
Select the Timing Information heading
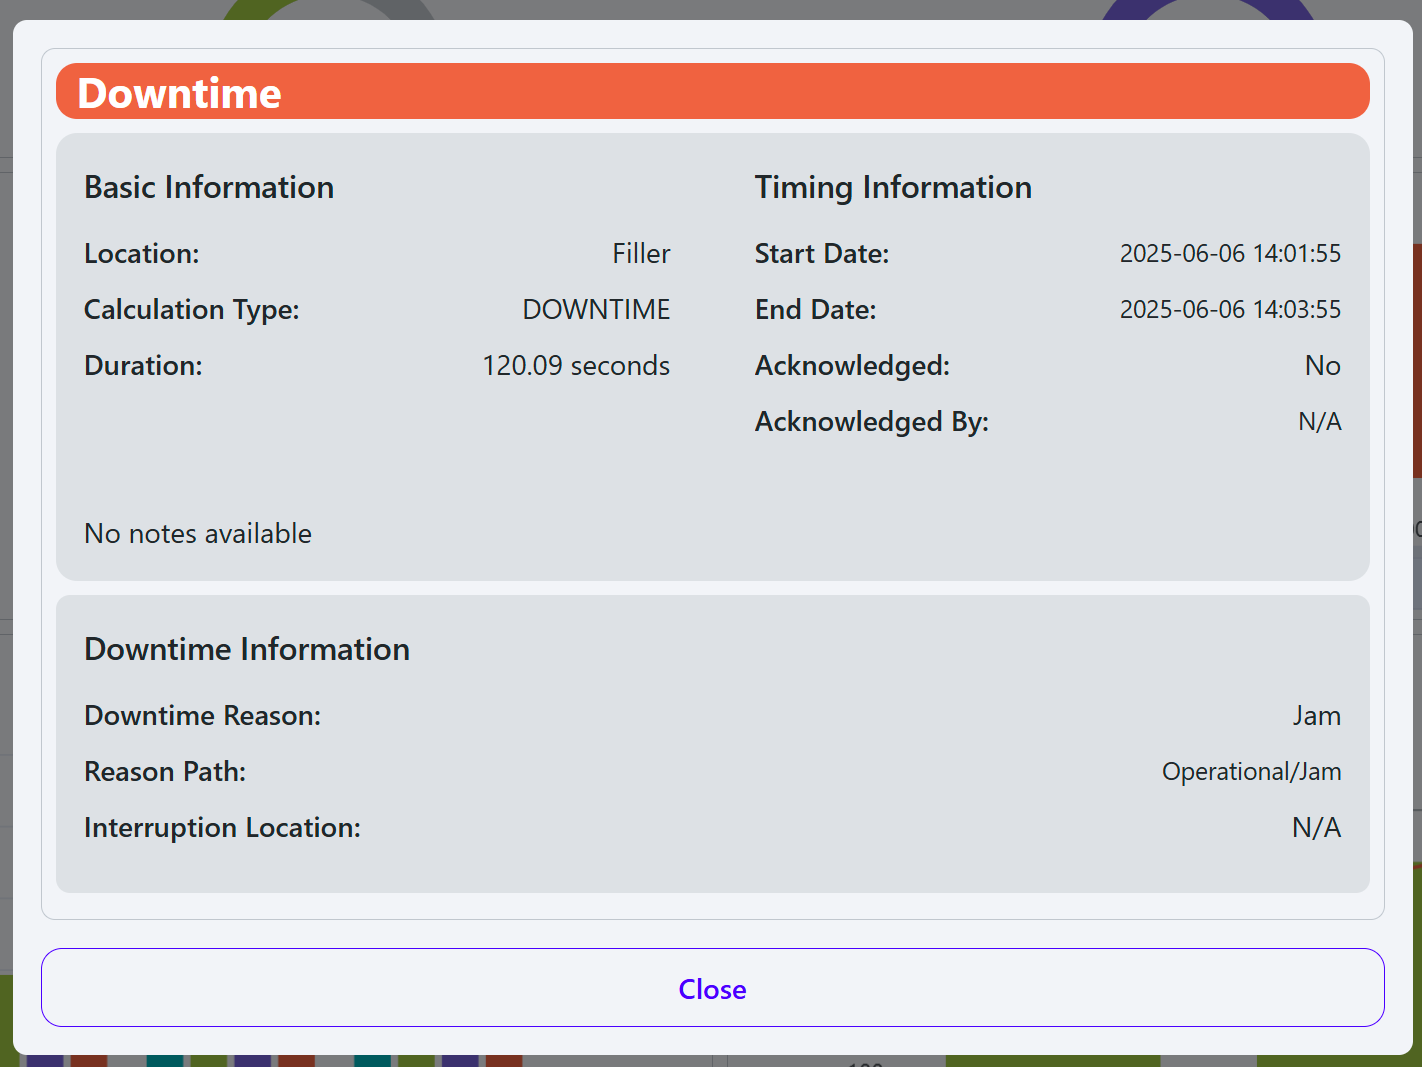pyautogui.click(x=893, y=188)
